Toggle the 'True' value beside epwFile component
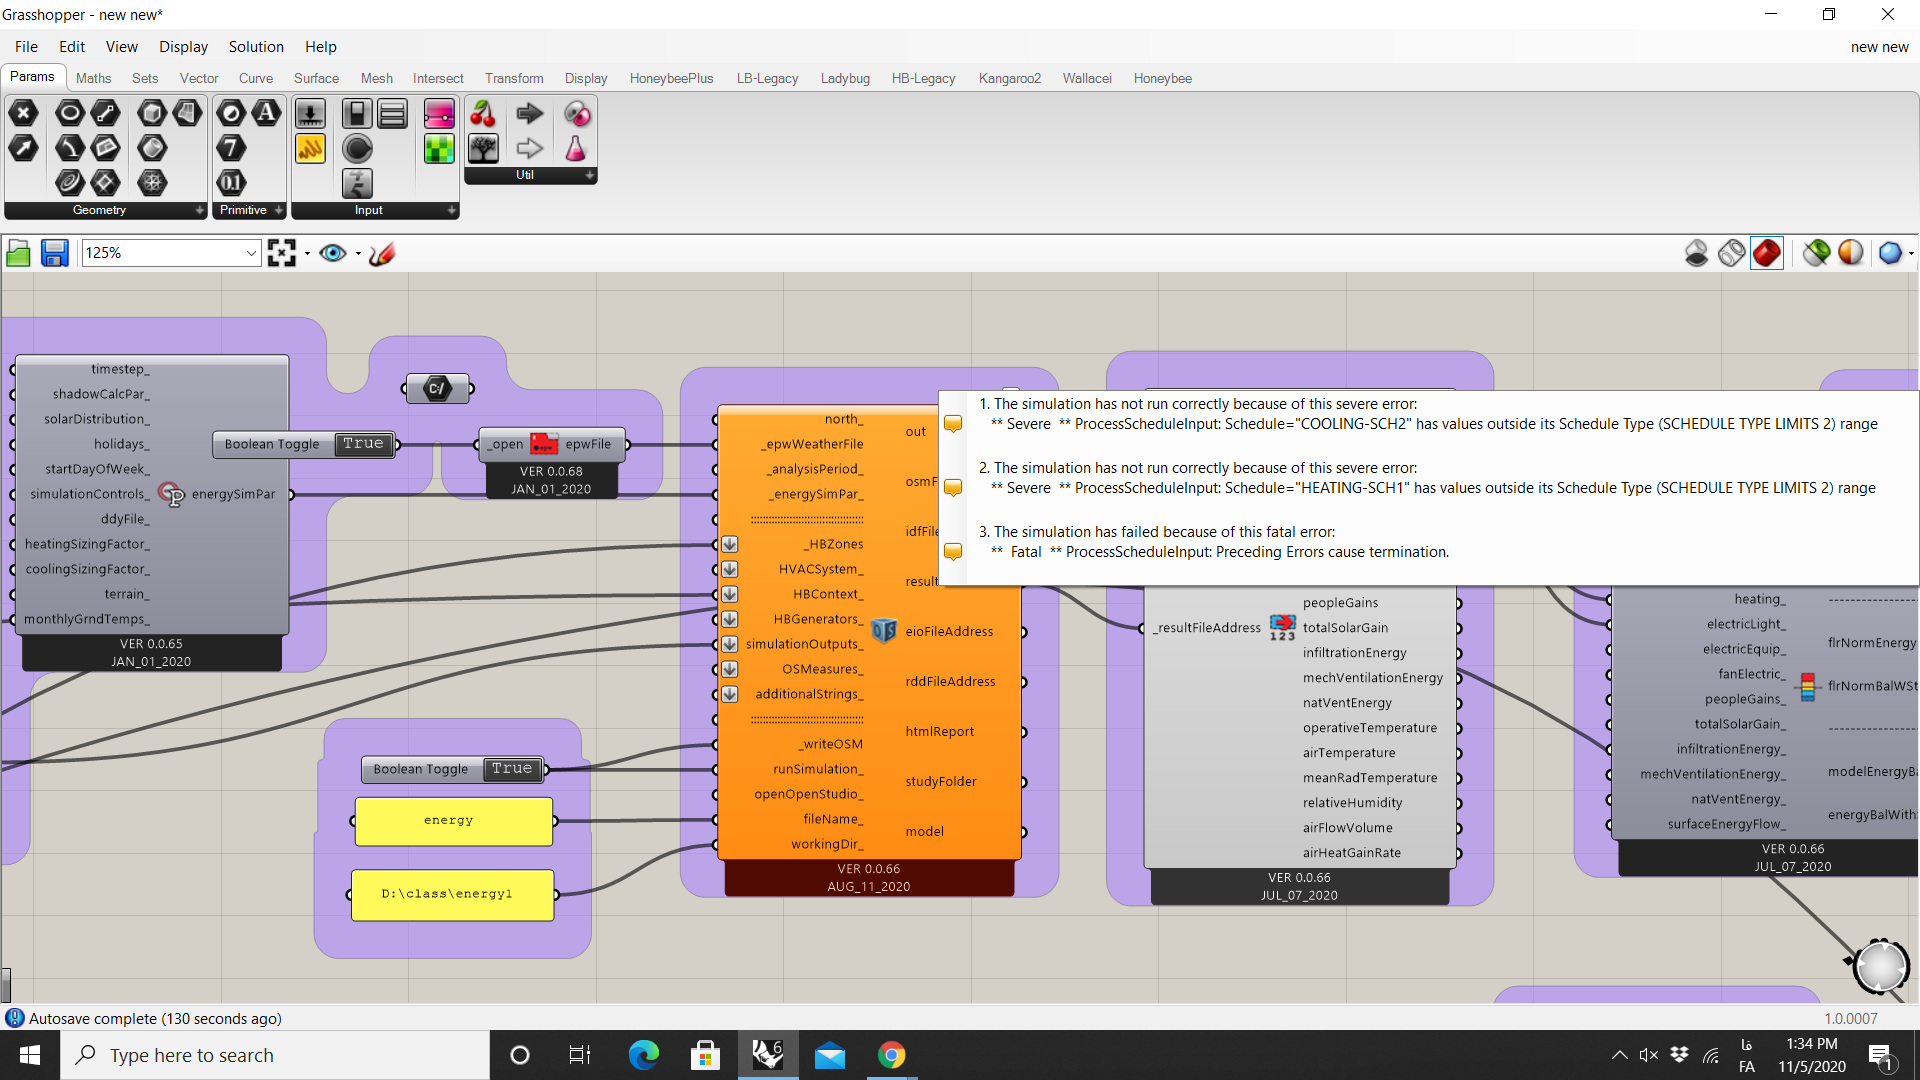Image resolution: width=1920 pixels, height=1080 pixels. point(363,444)
